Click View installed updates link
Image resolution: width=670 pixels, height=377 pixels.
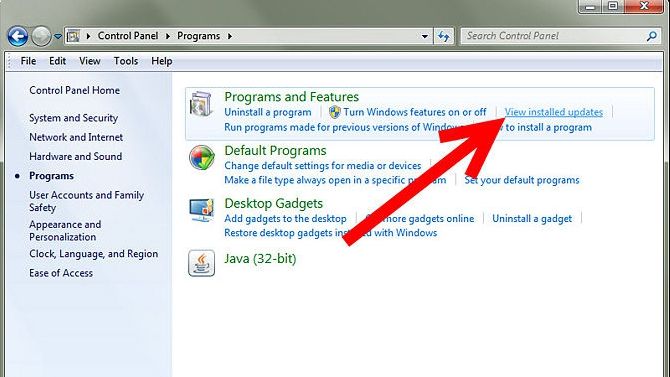pyautogui.click(x=554, y=112)
